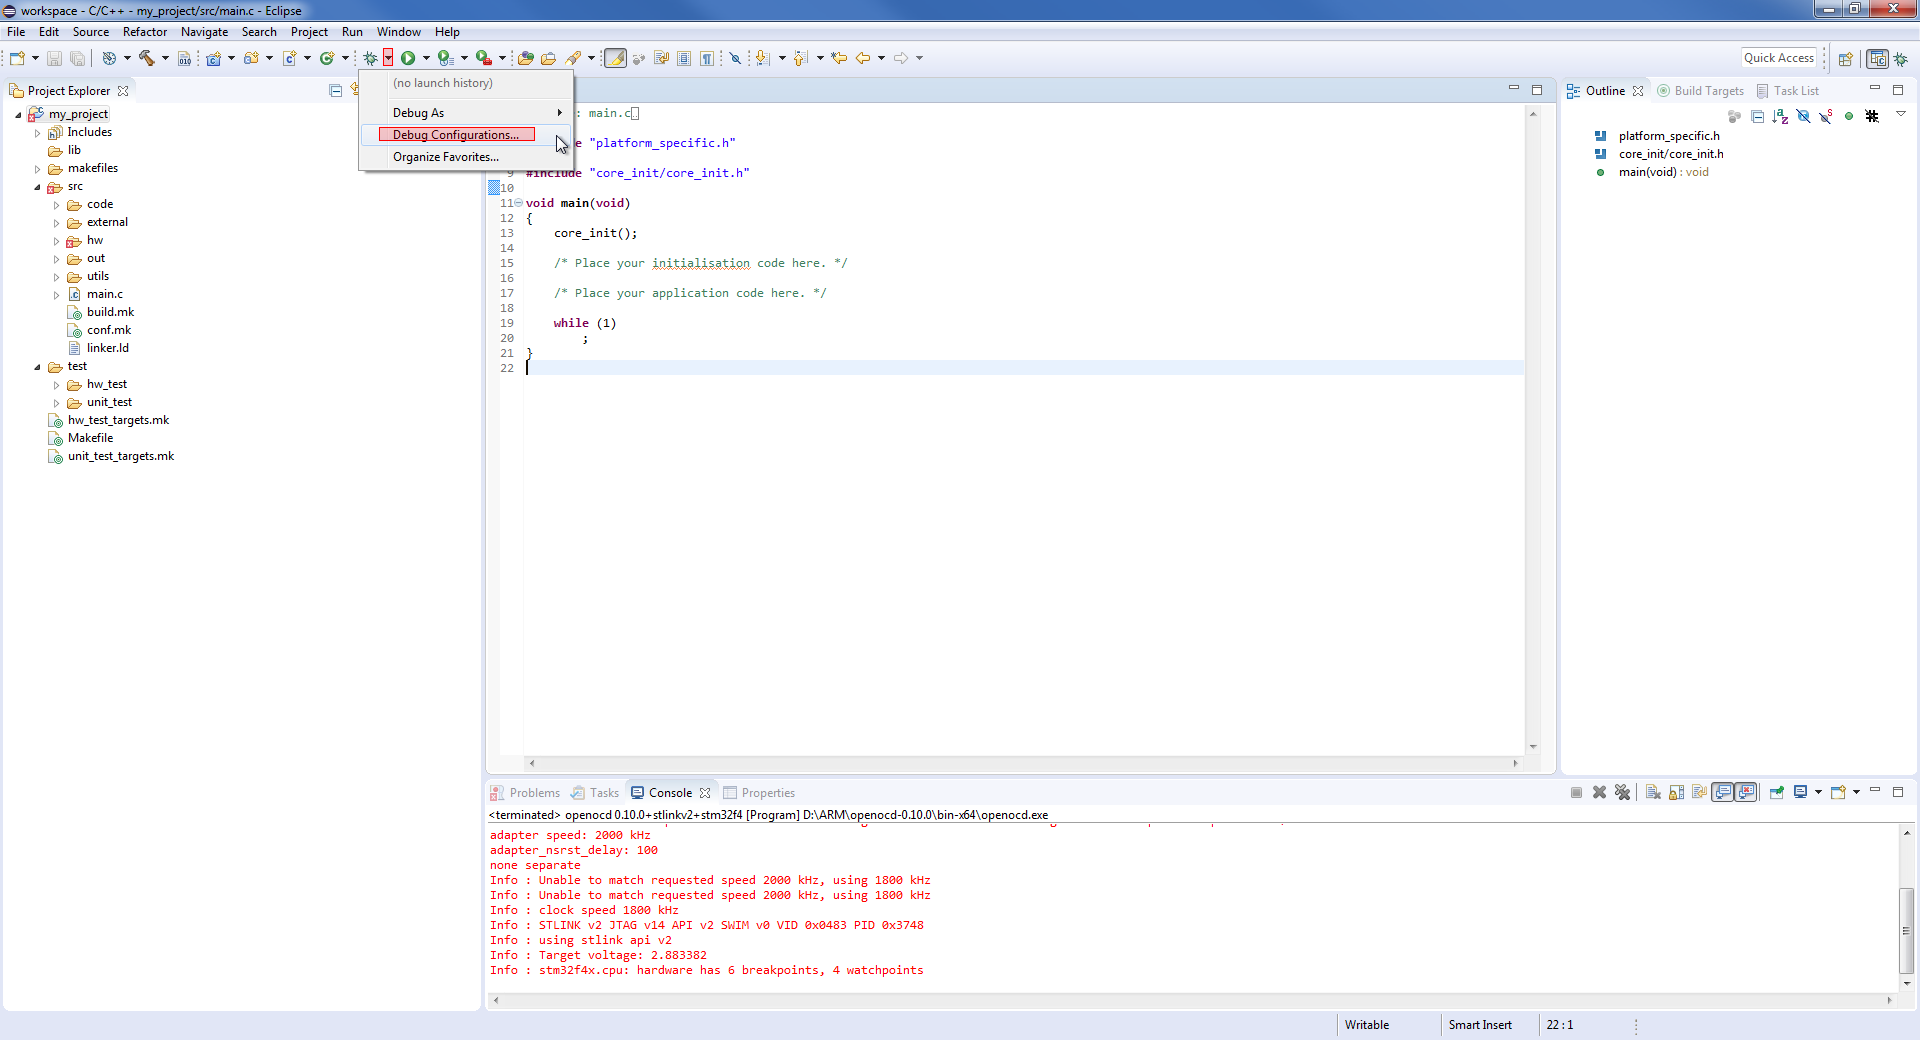
Task: Open the Refactor menu
Action: click(x=145, y=32)
